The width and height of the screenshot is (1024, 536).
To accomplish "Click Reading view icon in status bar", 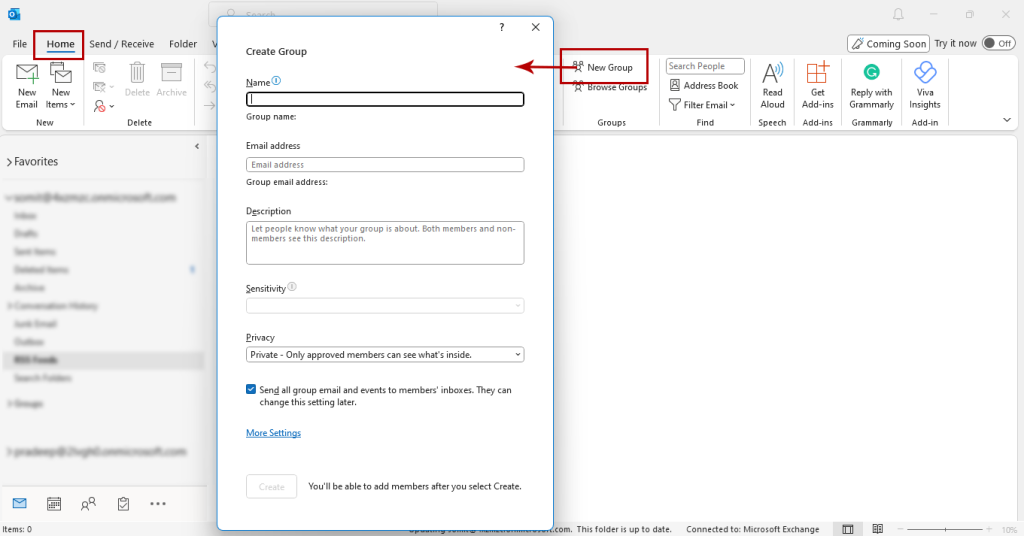I will pos(878,529).
